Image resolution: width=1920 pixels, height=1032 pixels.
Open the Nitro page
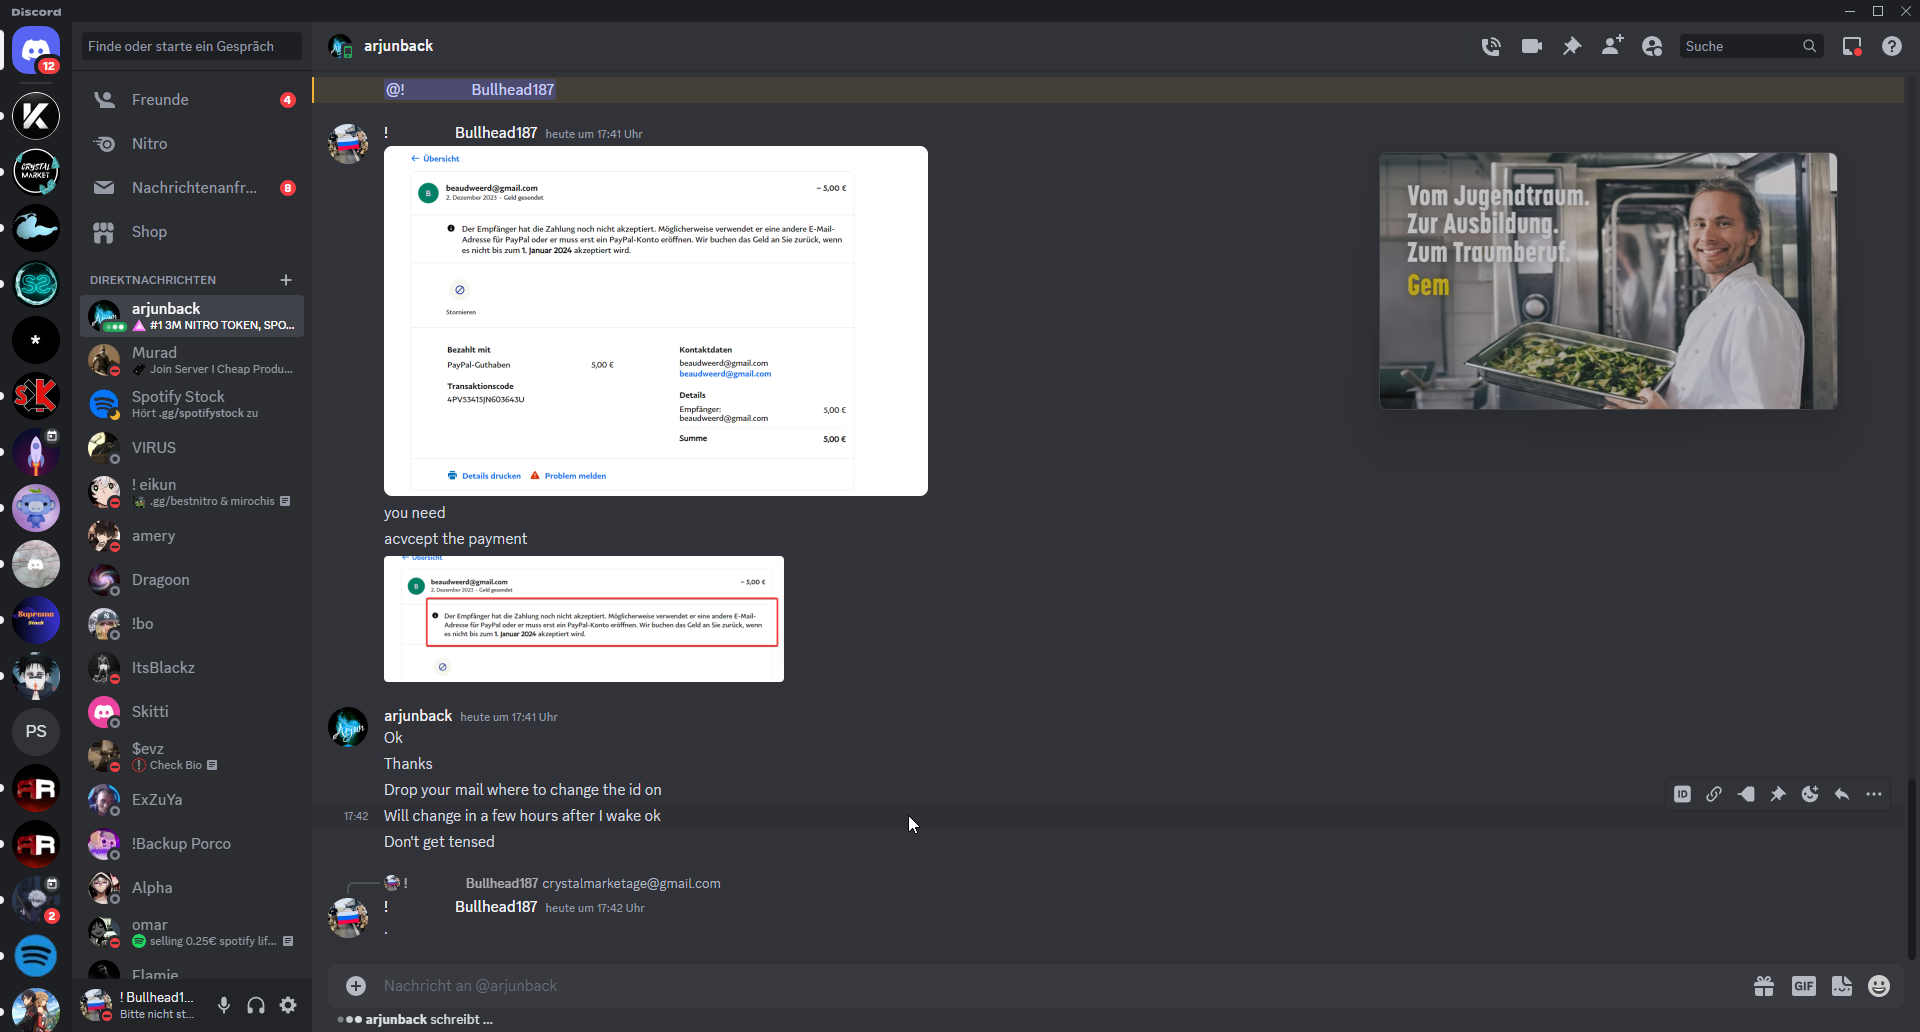tap(150, 144)
